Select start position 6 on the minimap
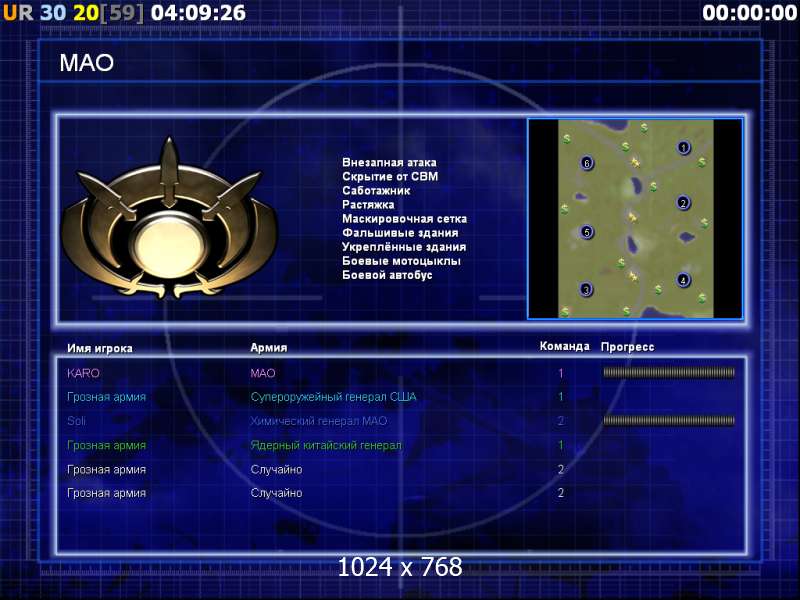This screenshot has height=600, width=800. (x=587, y=163)
